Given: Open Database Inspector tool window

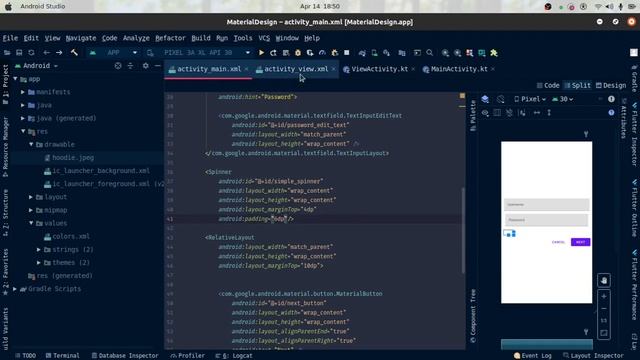Looking at the screenshot, I should (x=124, y=356).
